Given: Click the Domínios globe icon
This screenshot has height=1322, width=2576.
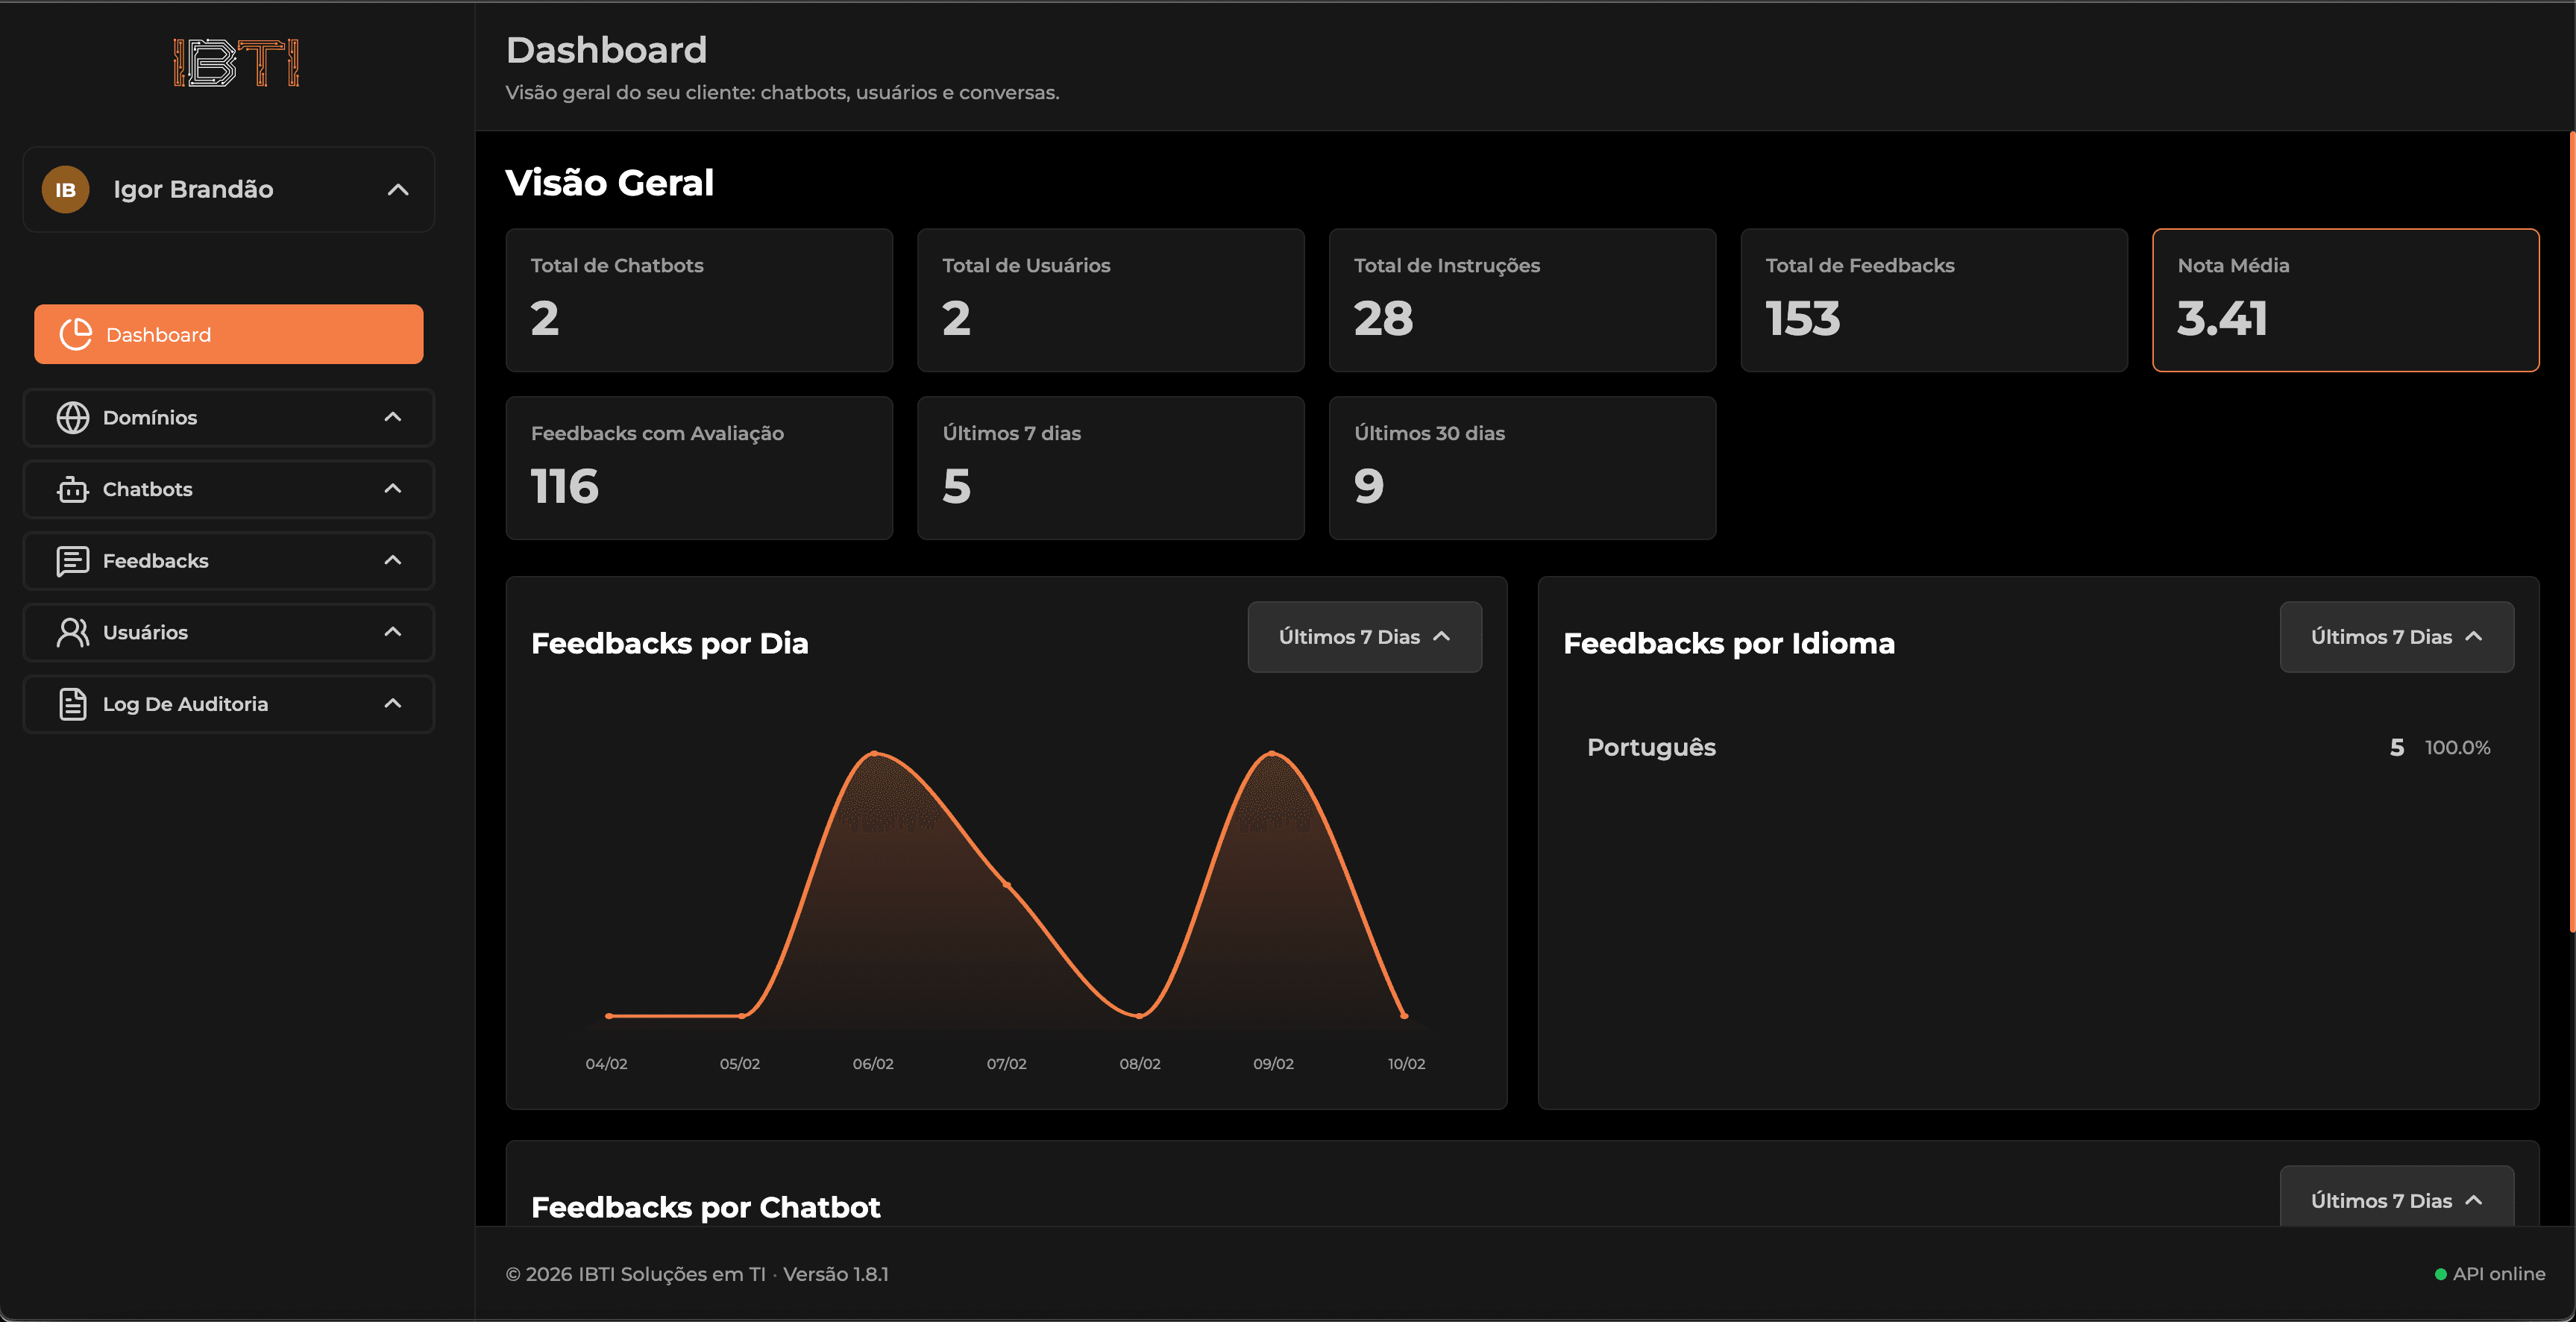Looking at the screenshot, I should point(72,418).
